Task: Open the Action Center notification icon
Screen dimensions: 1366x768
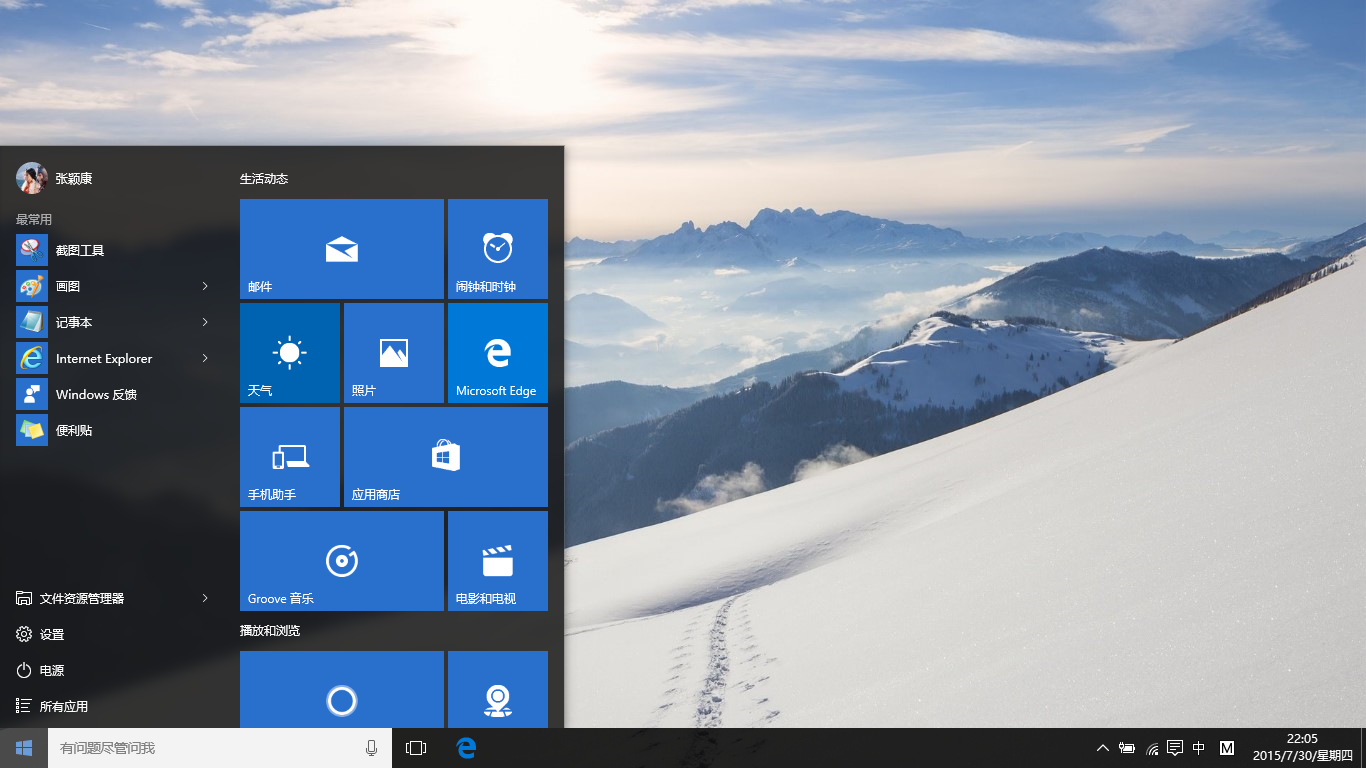Action: pos(1175,748)
